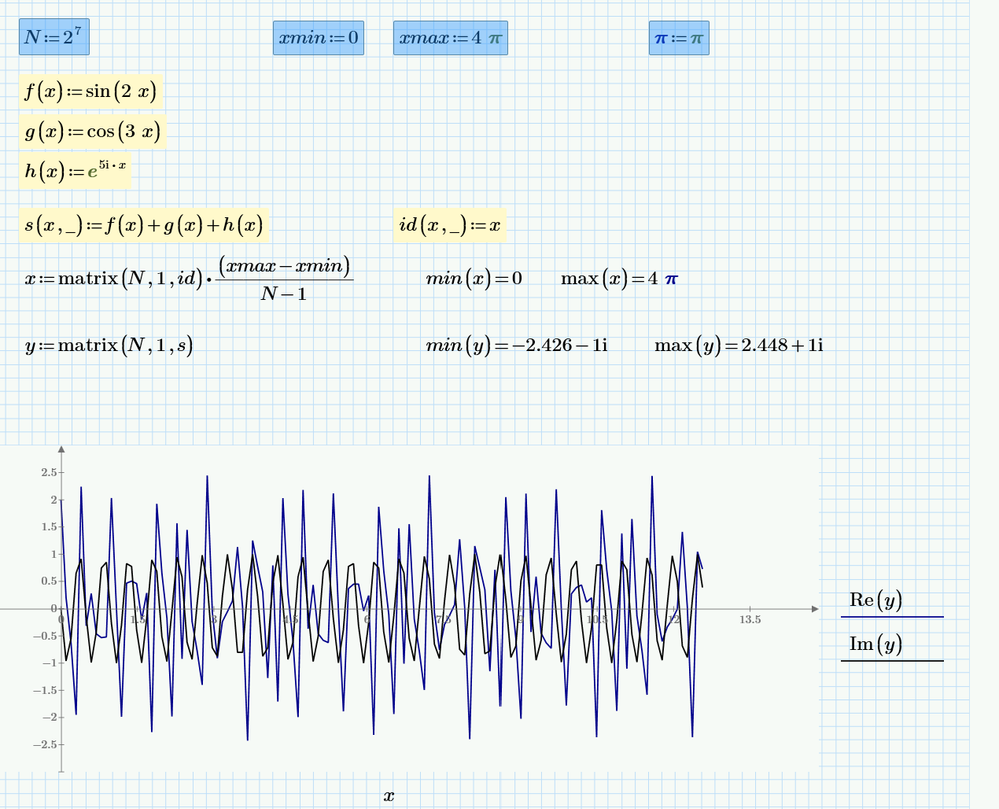Select the s(x,_) sum function definition
This screenshot has width=999, height=809.
(x=142, y=226)
